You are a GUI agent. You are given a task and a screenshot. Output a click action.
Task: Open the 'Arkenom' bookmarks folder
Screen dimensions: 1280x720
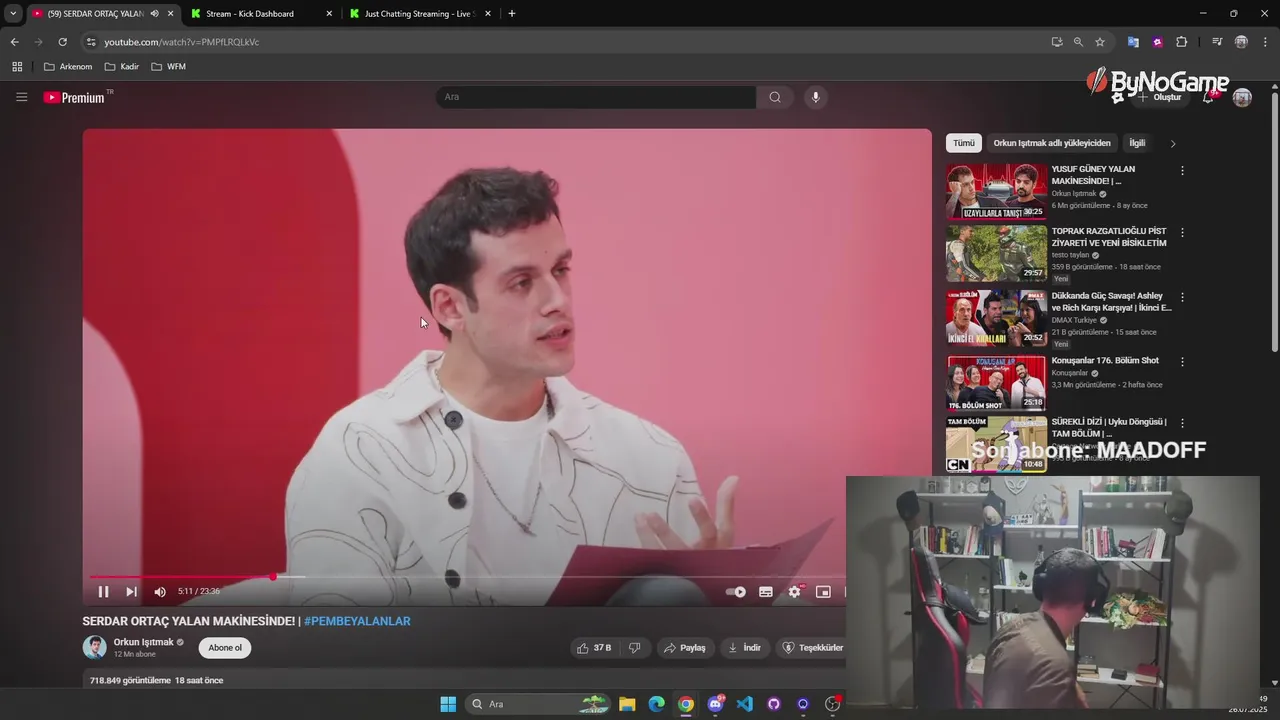(x=68, y=67)
